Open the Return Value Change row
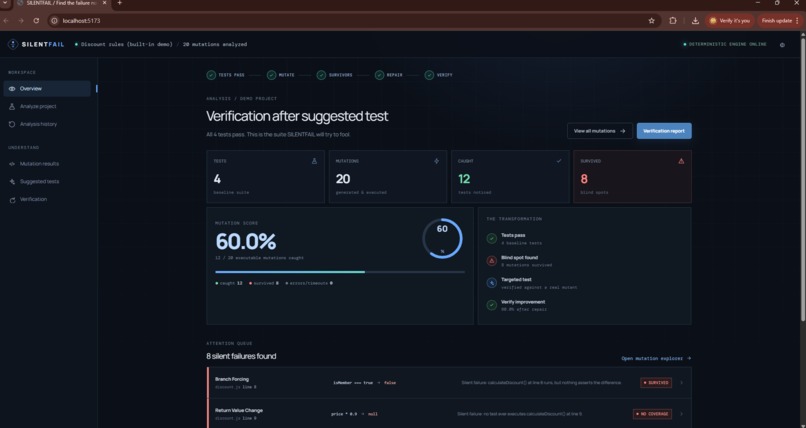This screenshot has height=428, width=806. pos(449,414)
